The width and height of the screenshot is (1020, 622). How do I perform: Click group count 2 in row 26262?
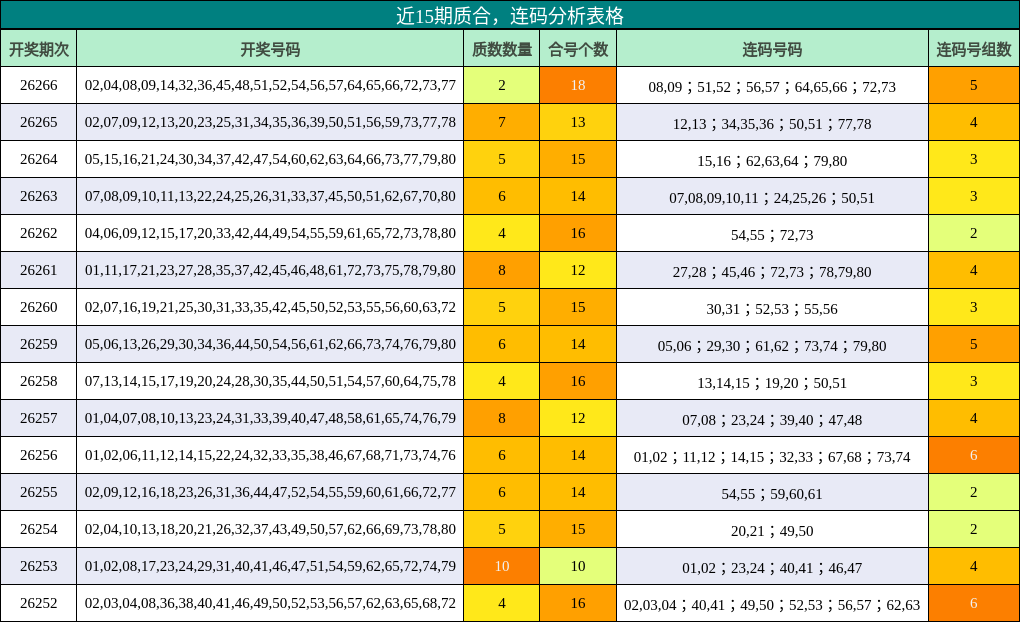[x=974, y=233]
